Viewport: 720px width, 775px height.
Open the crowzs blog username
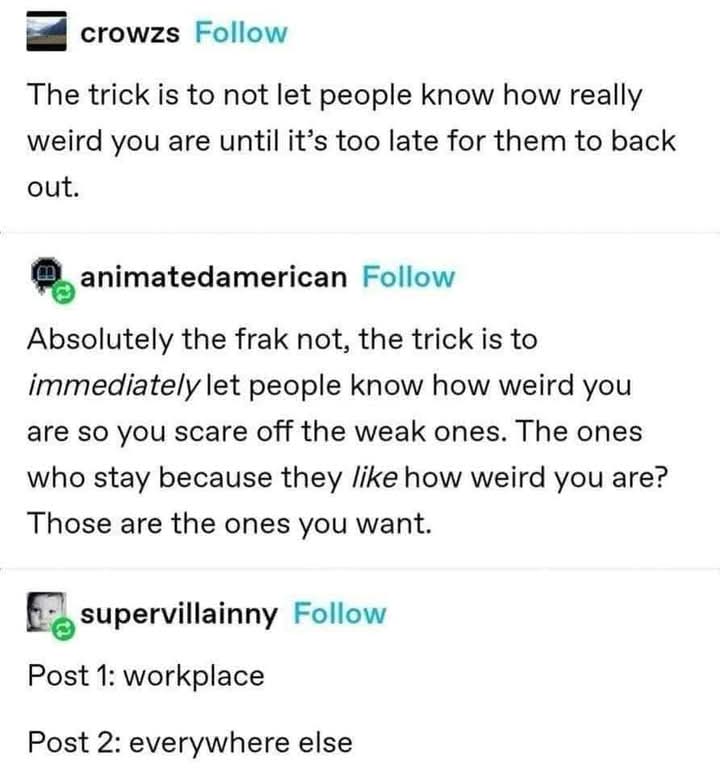coord(130,34)
